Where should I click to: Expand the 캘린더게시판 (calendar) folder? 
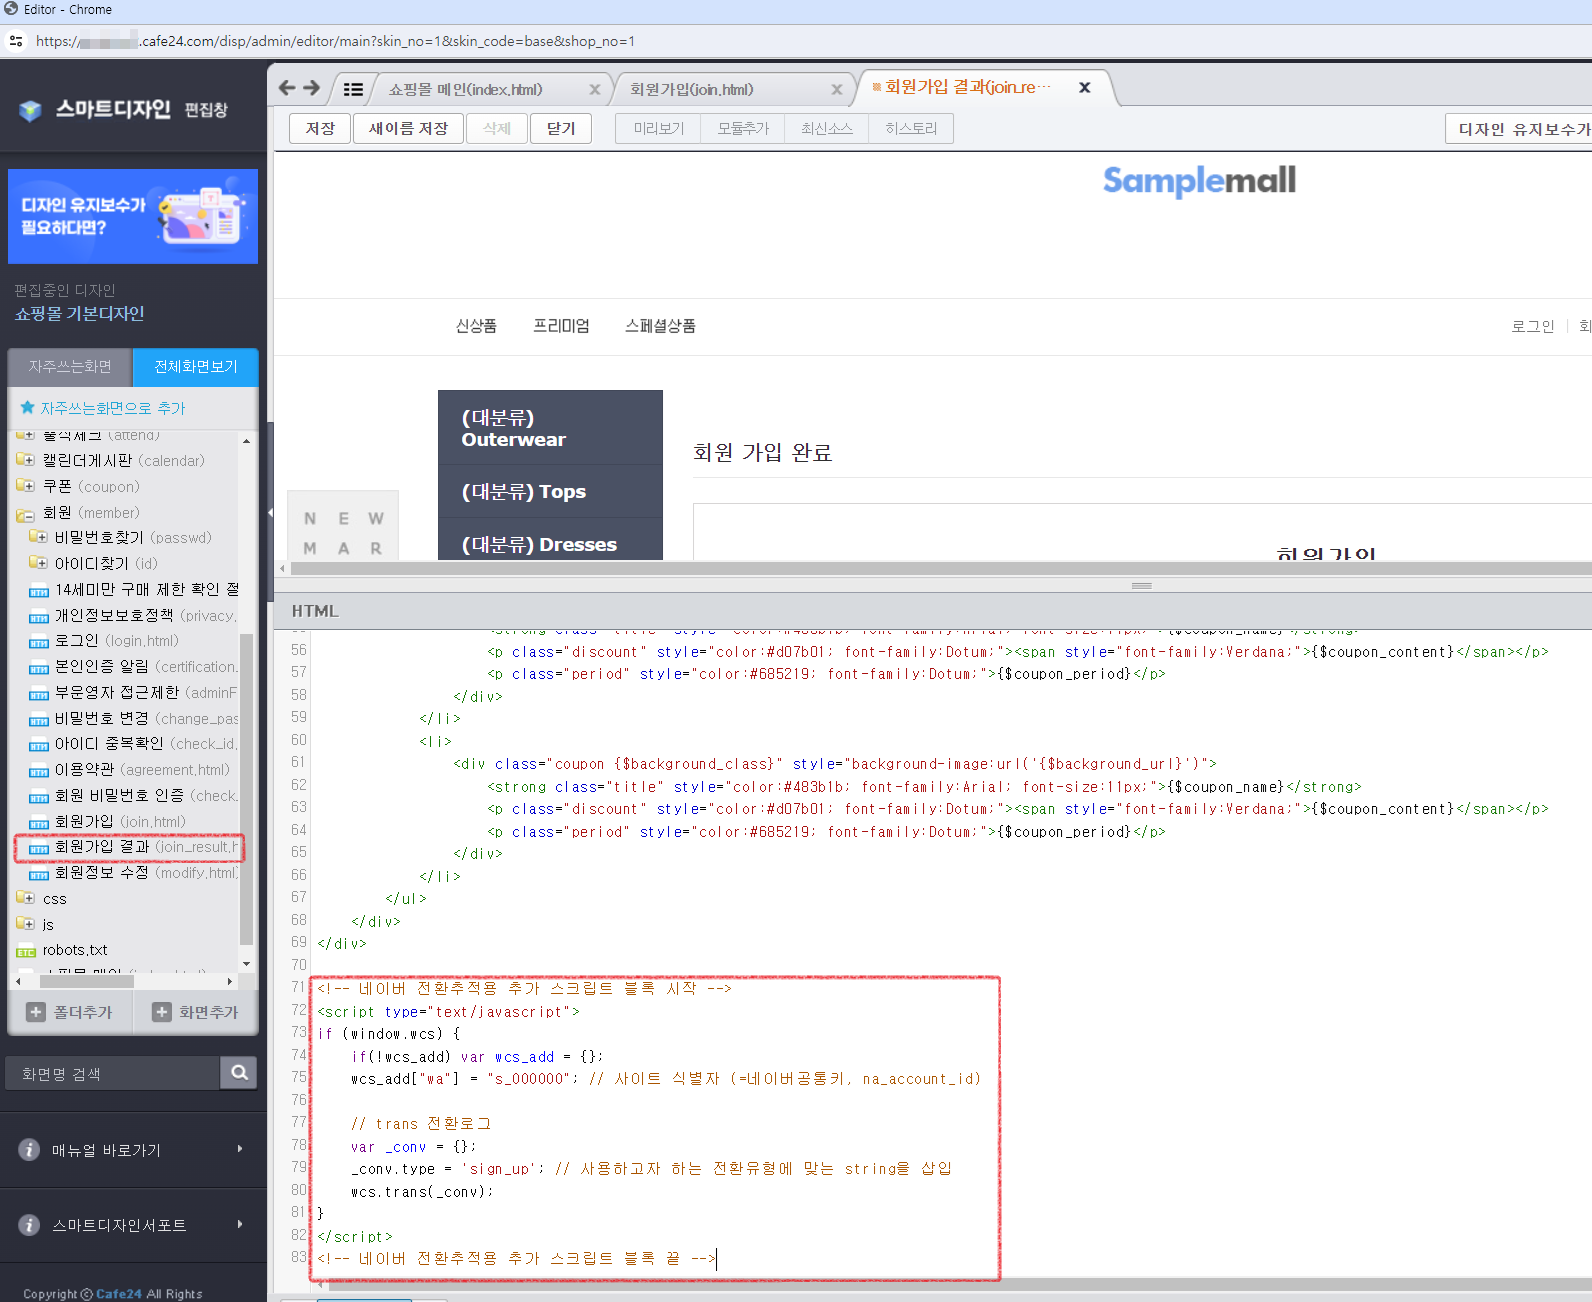26,460
